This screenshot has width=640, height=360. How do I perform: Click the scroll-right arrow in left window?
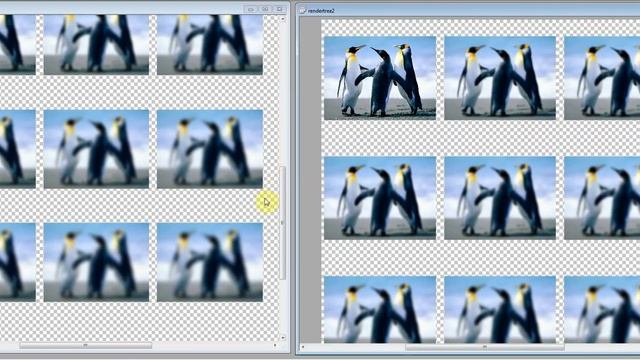pos(275,346)
